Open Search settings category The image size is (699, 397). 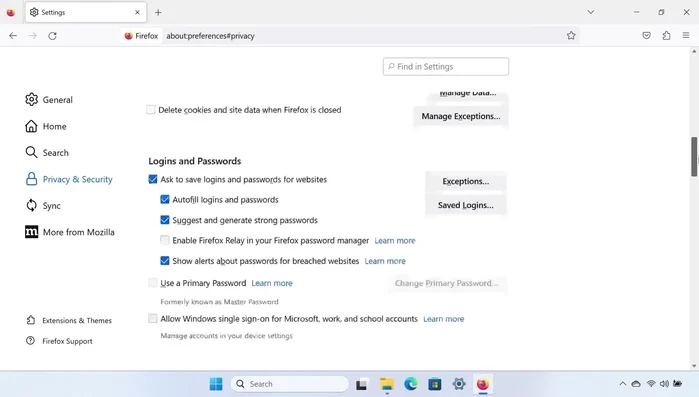(x=47, y=152)
